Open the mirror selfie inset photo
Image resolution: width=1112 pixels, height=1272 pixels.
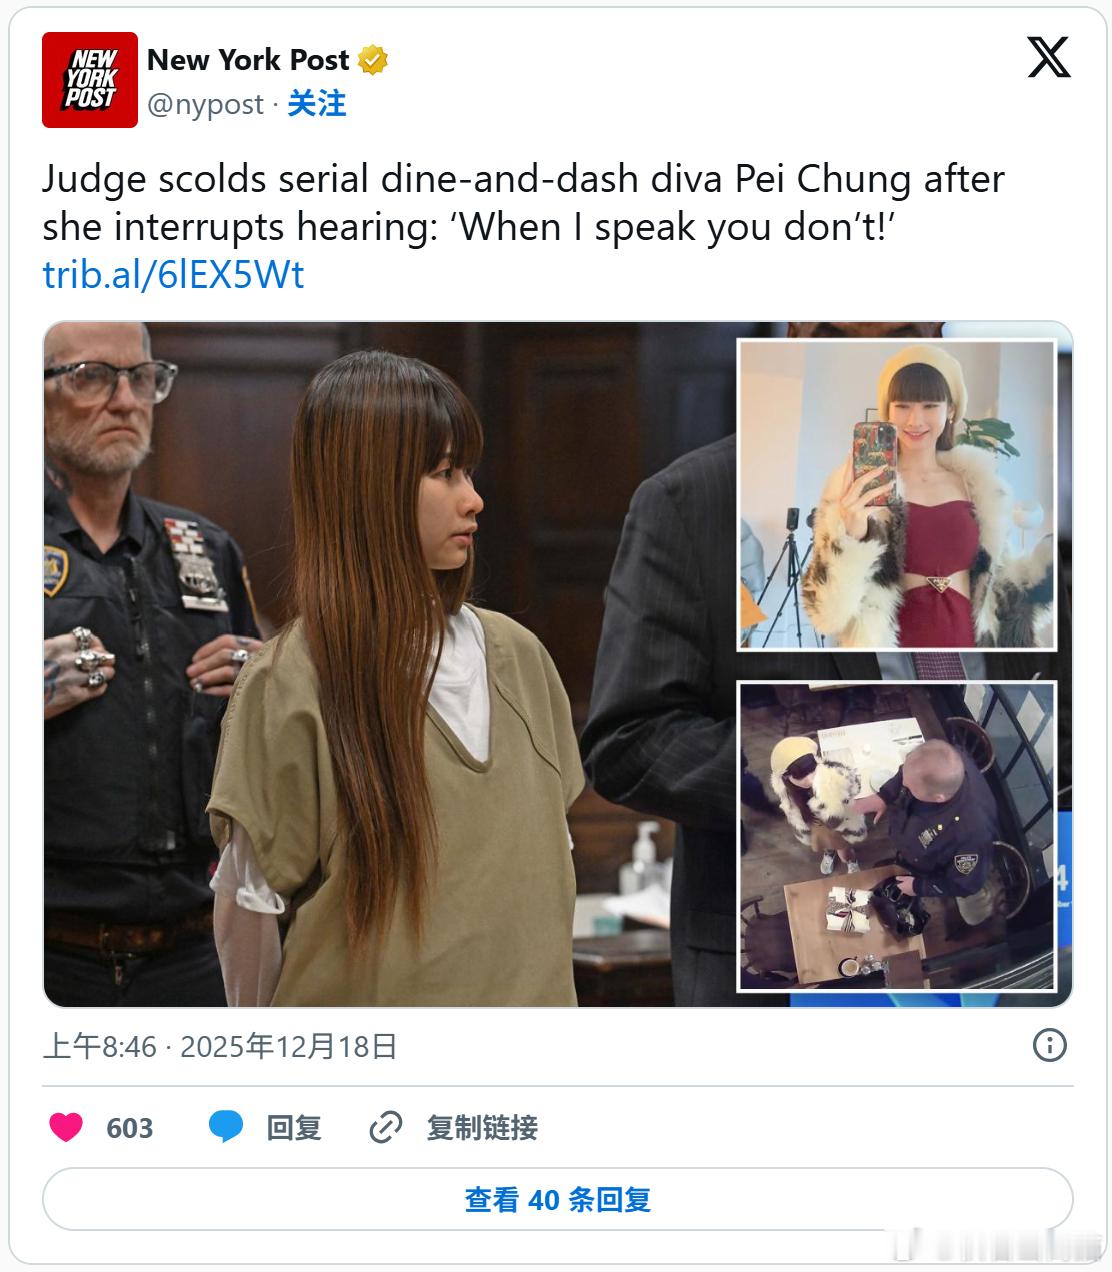click(x=897, y=495)
